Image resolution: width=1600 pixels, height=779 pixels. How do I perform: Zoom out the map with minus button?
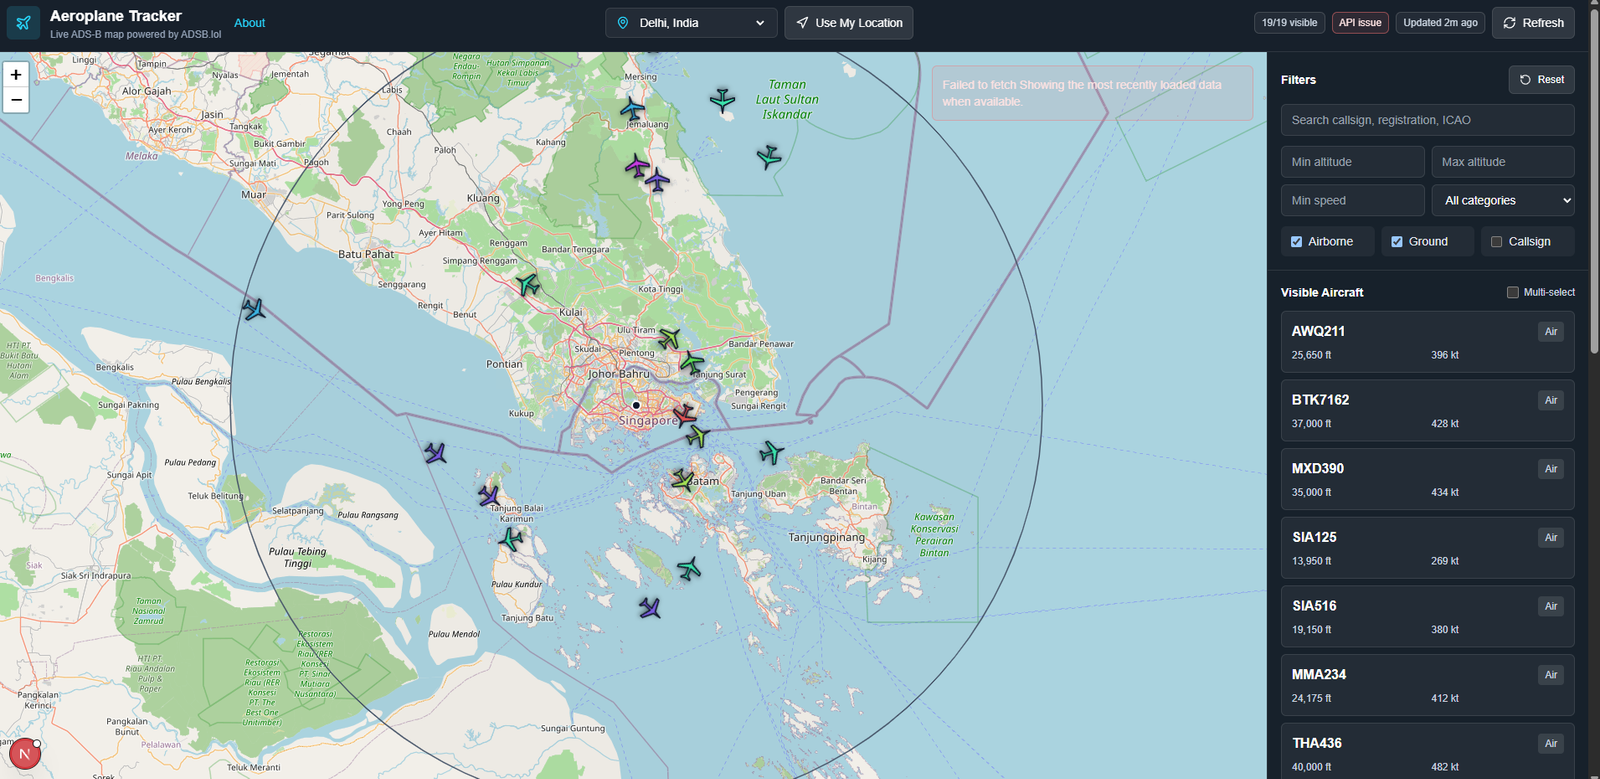(x=16, y=100)
